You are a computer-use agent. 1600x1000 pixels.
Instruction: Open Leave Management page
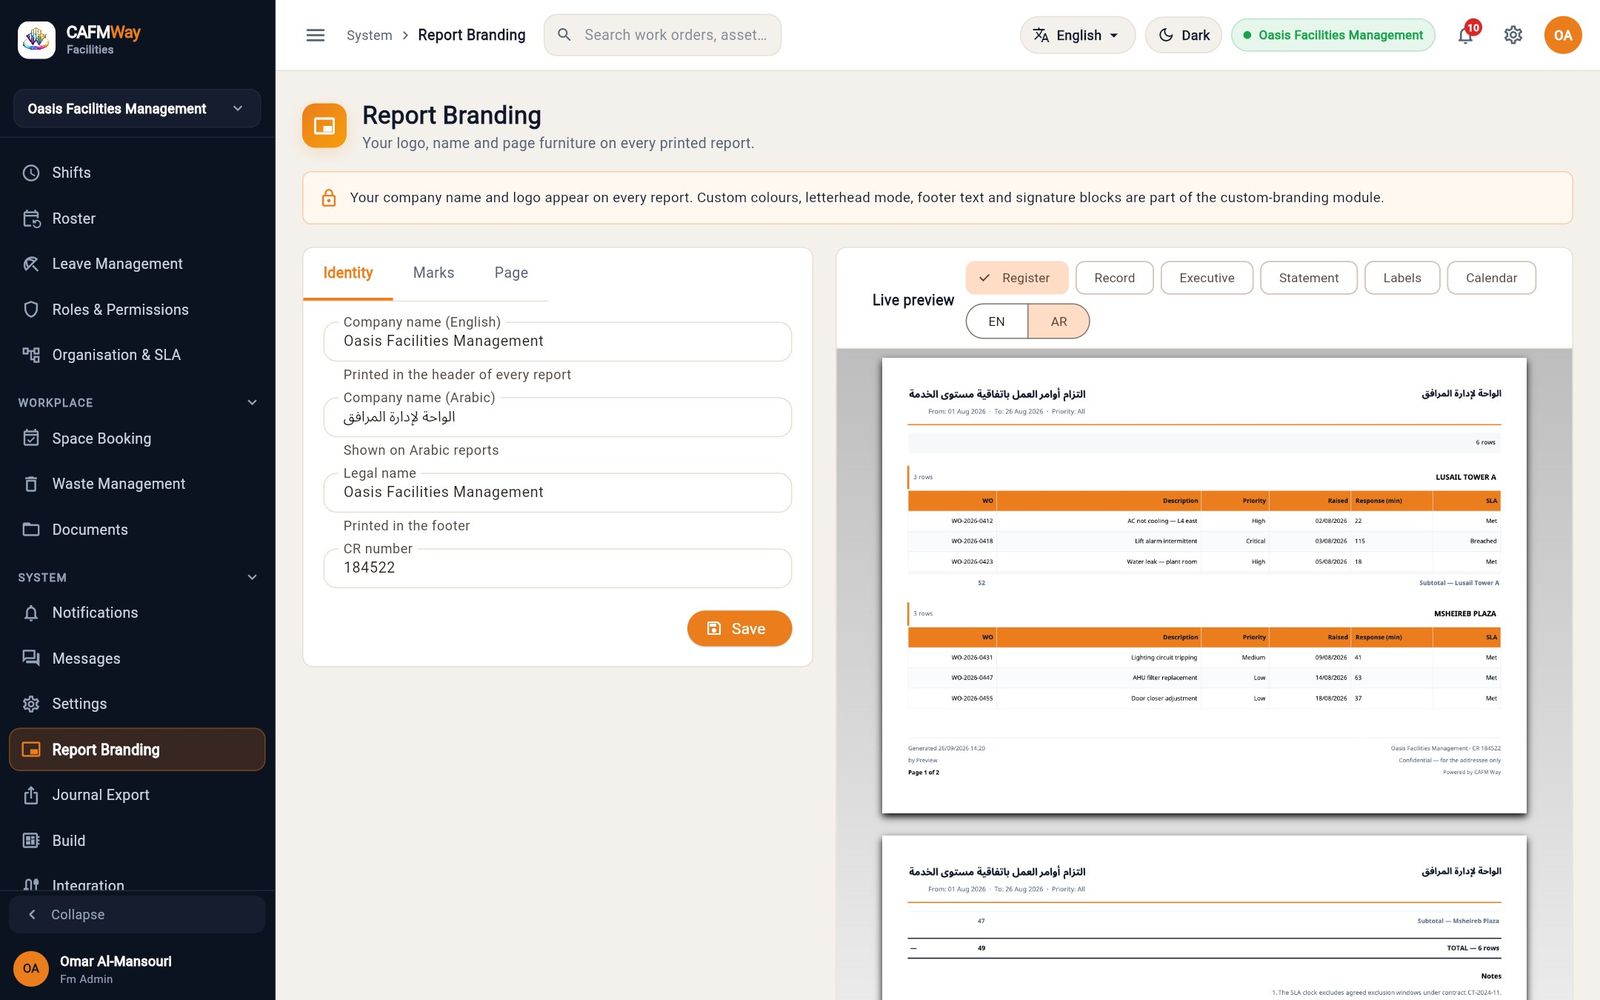[137, 264]
